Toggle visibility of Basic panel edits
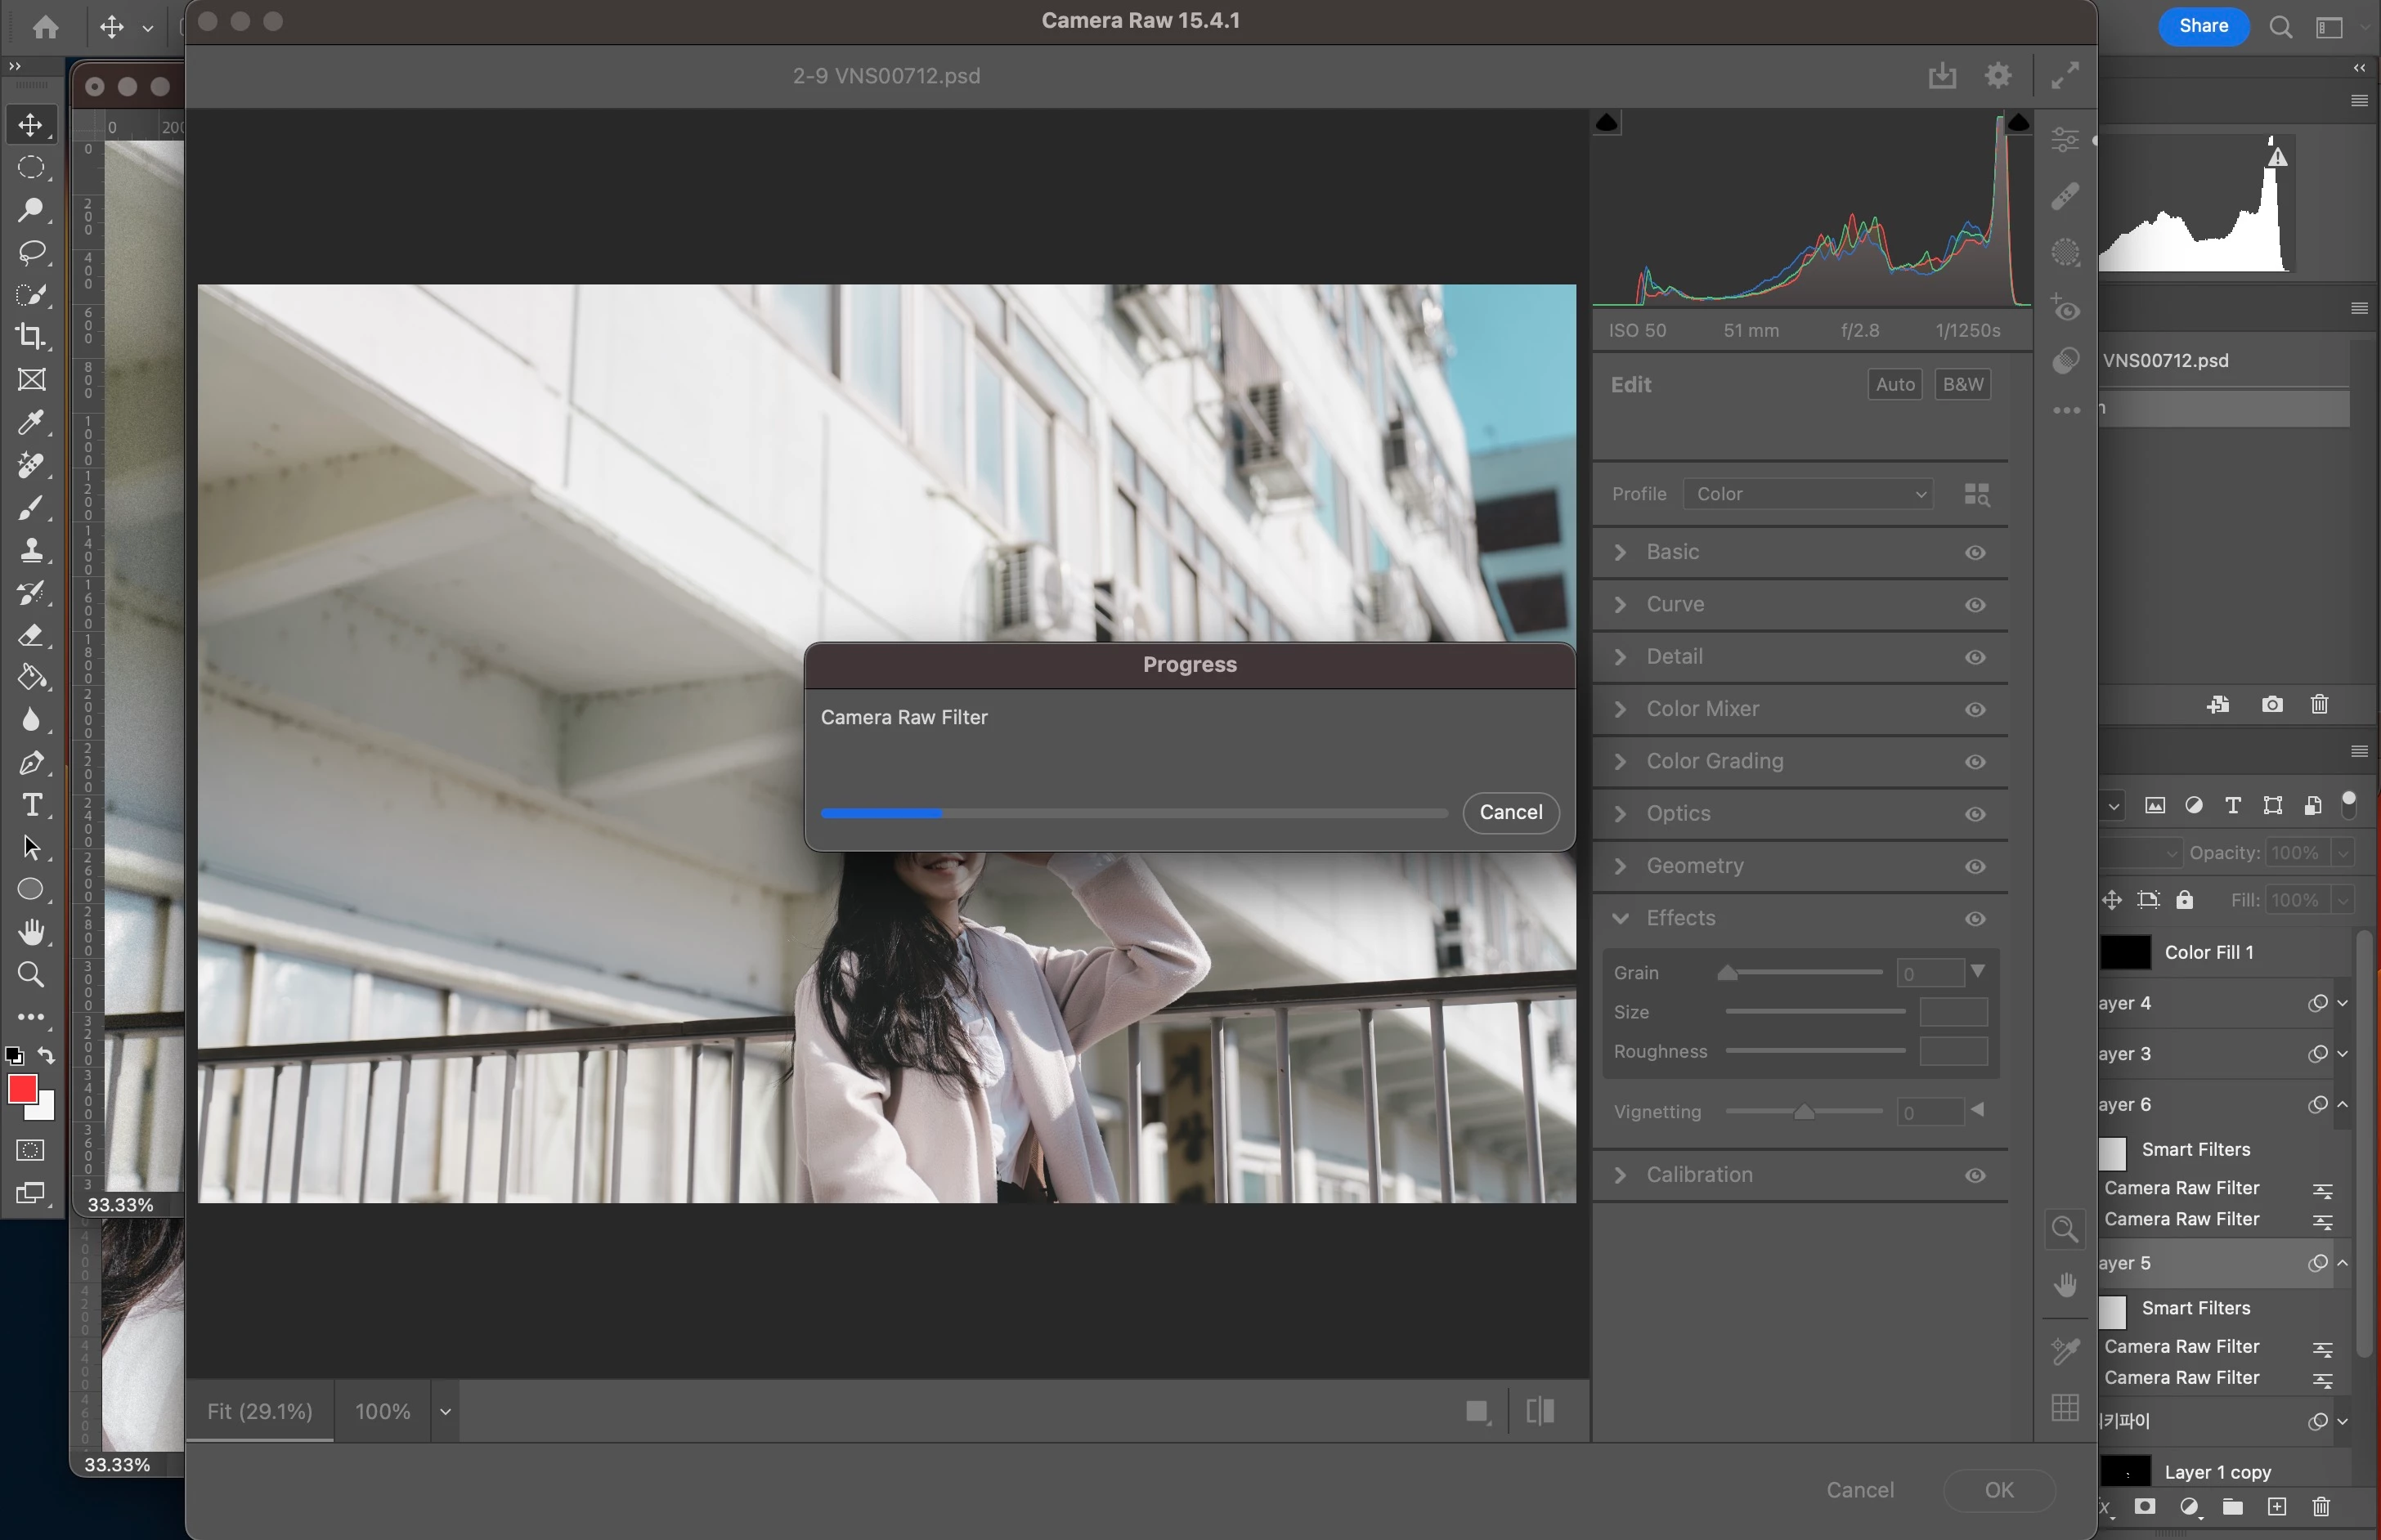The height and width of the screenshot is (1540, 2381). [x=1975, y=553]
